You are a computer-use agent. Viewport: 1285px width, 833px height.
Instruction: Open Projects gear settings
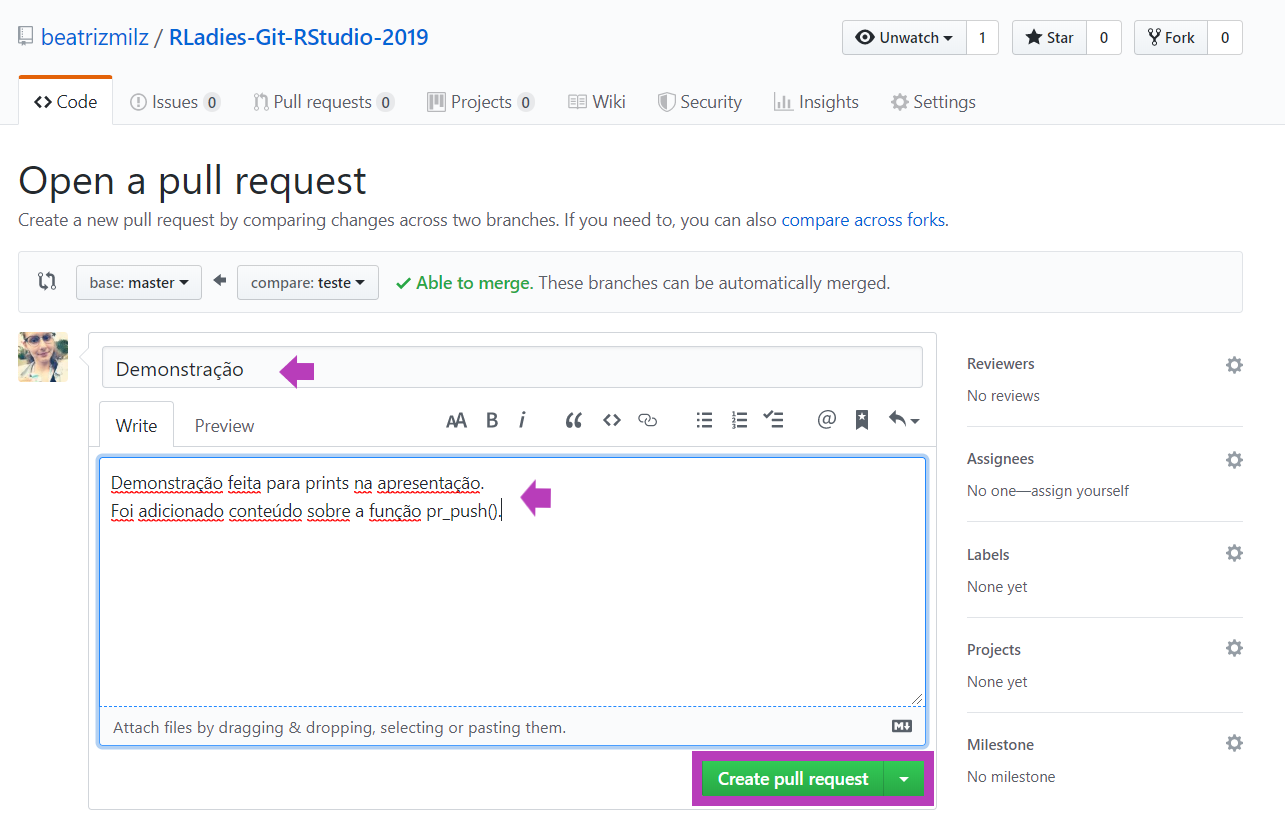click(1234, 648)
